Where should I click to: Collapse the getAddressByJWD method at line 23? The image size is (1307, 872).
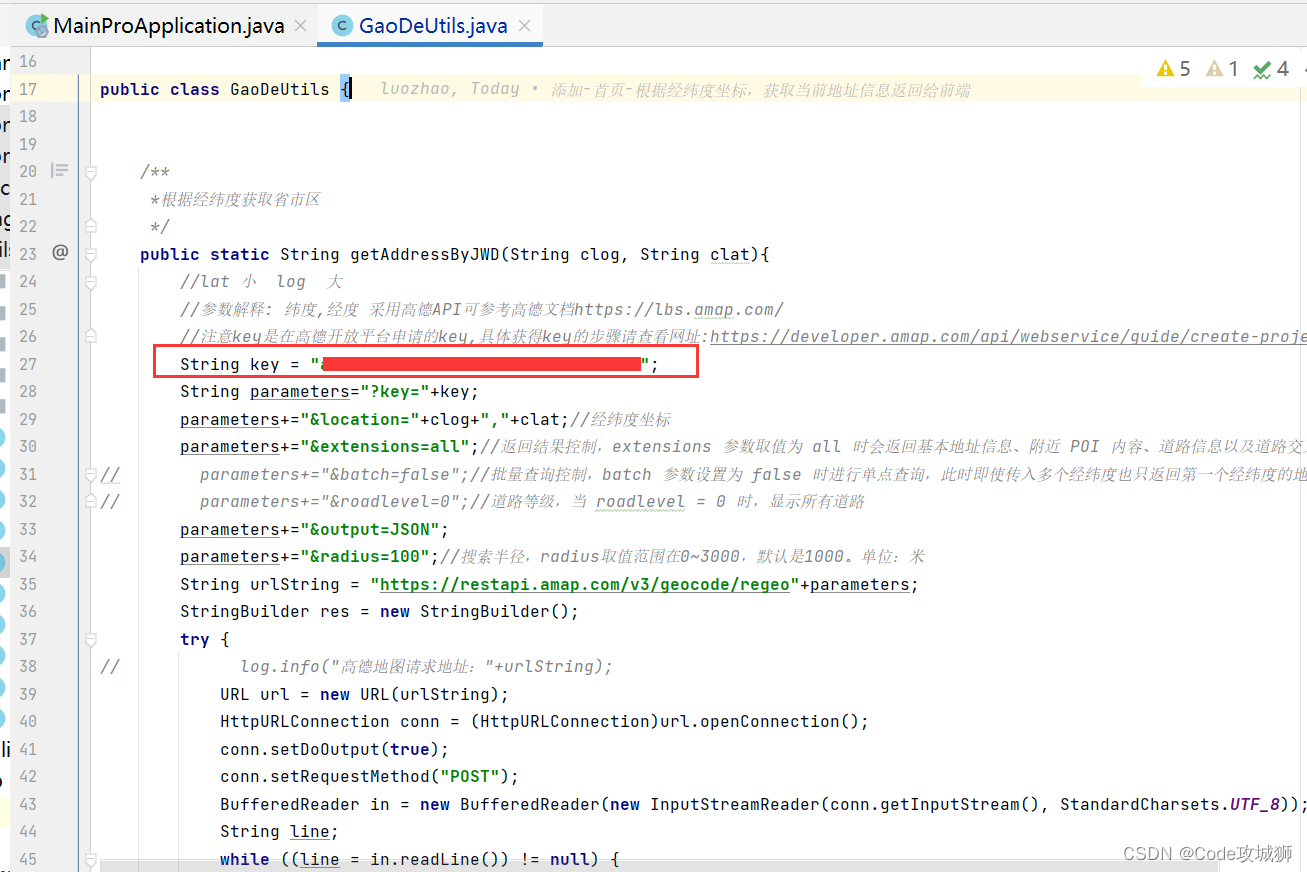91,254
